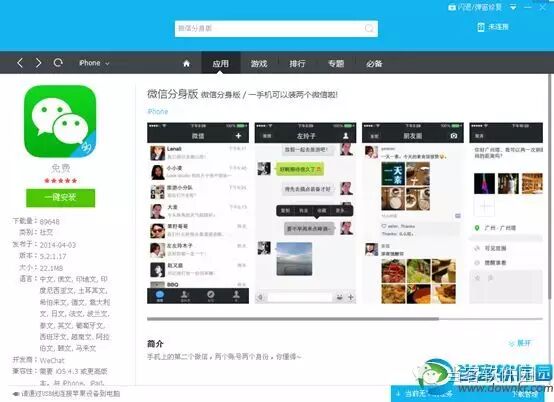Click contact icon in second screenshot header

coord(346,136)
